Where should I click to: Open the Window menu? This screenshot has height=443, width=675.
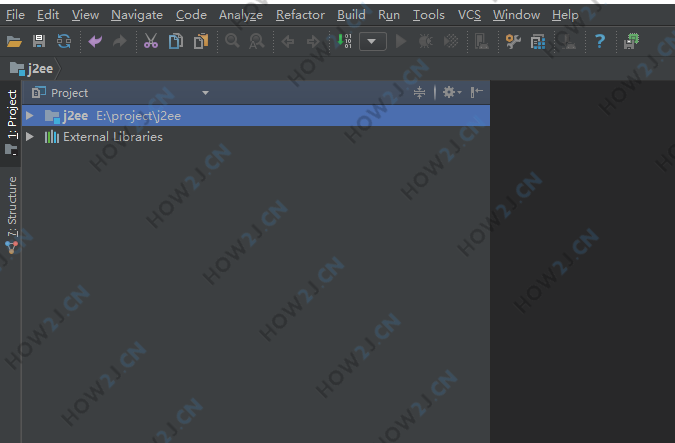517,15
